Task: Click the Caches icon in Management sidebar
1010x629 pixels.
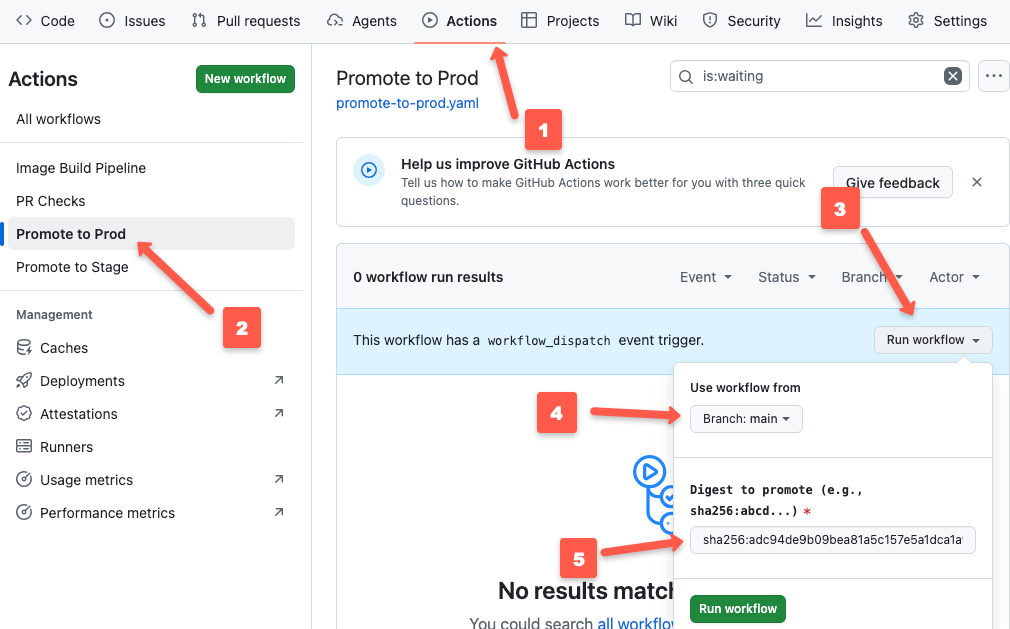Action: (22, 347)
